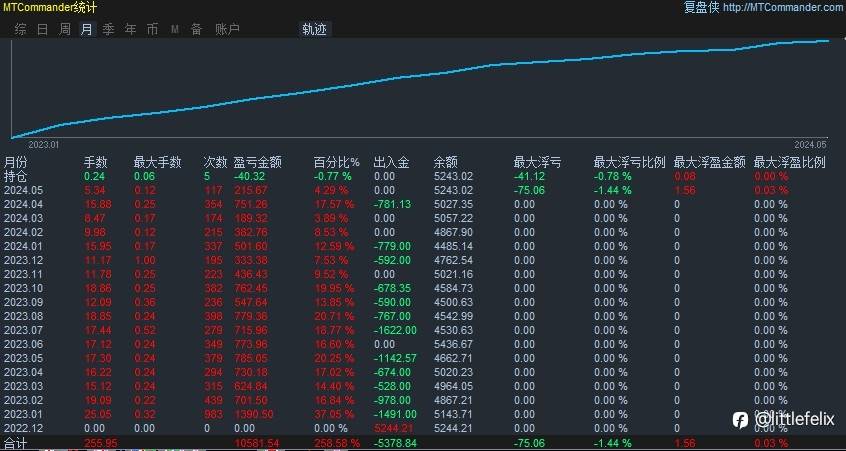846x451 pixels.
Task: Select the 2024.05 month row
Action: click(x=423, y=190)
